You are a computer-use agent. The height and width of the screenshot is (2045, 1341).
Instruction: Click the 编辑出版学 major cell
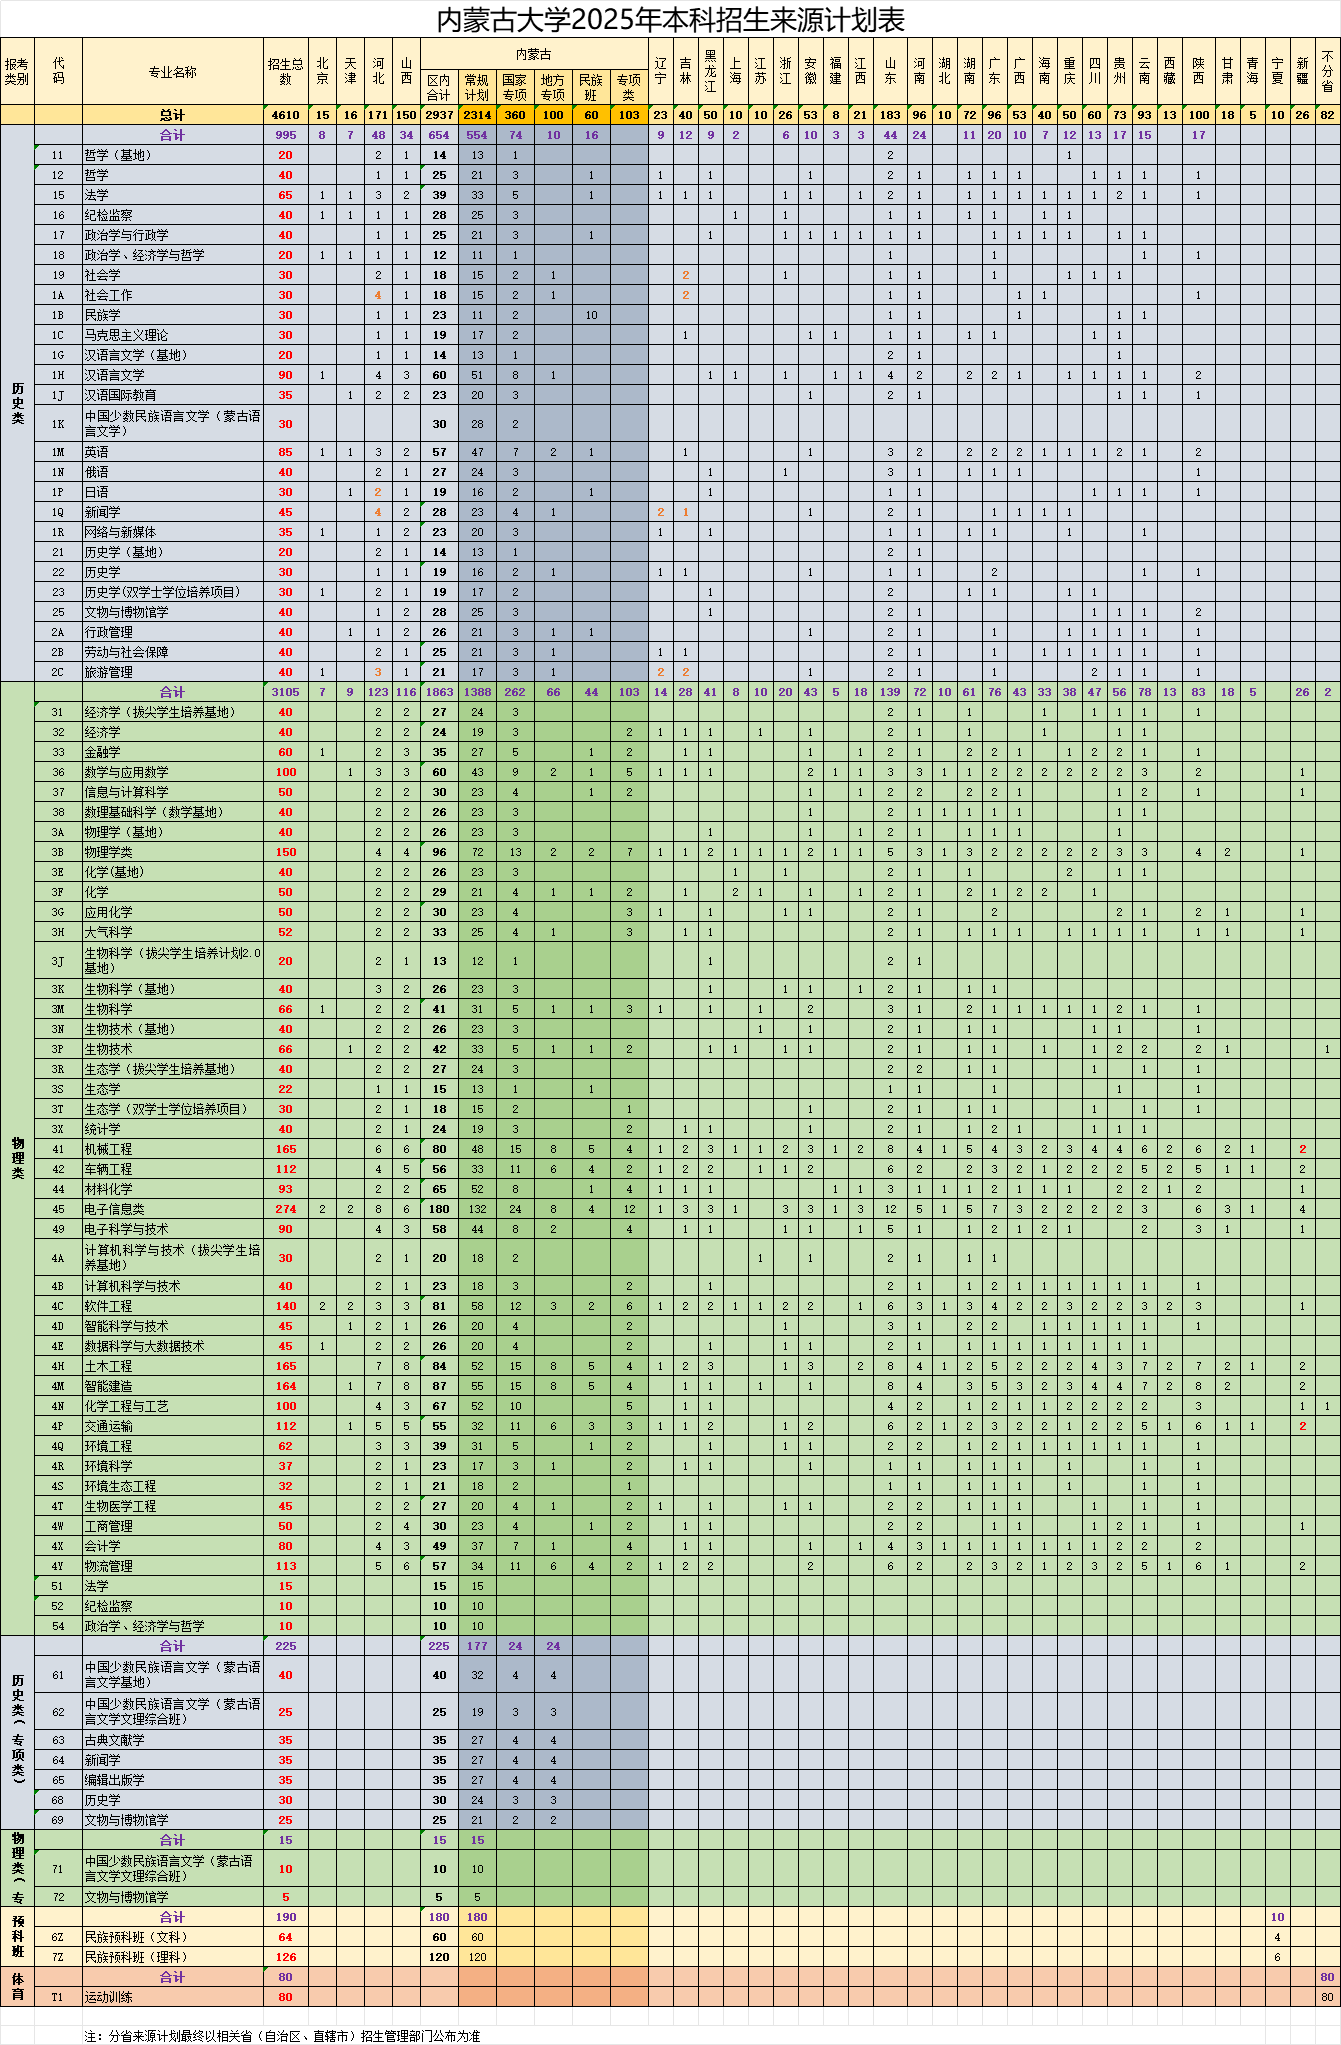[173, 1780]
